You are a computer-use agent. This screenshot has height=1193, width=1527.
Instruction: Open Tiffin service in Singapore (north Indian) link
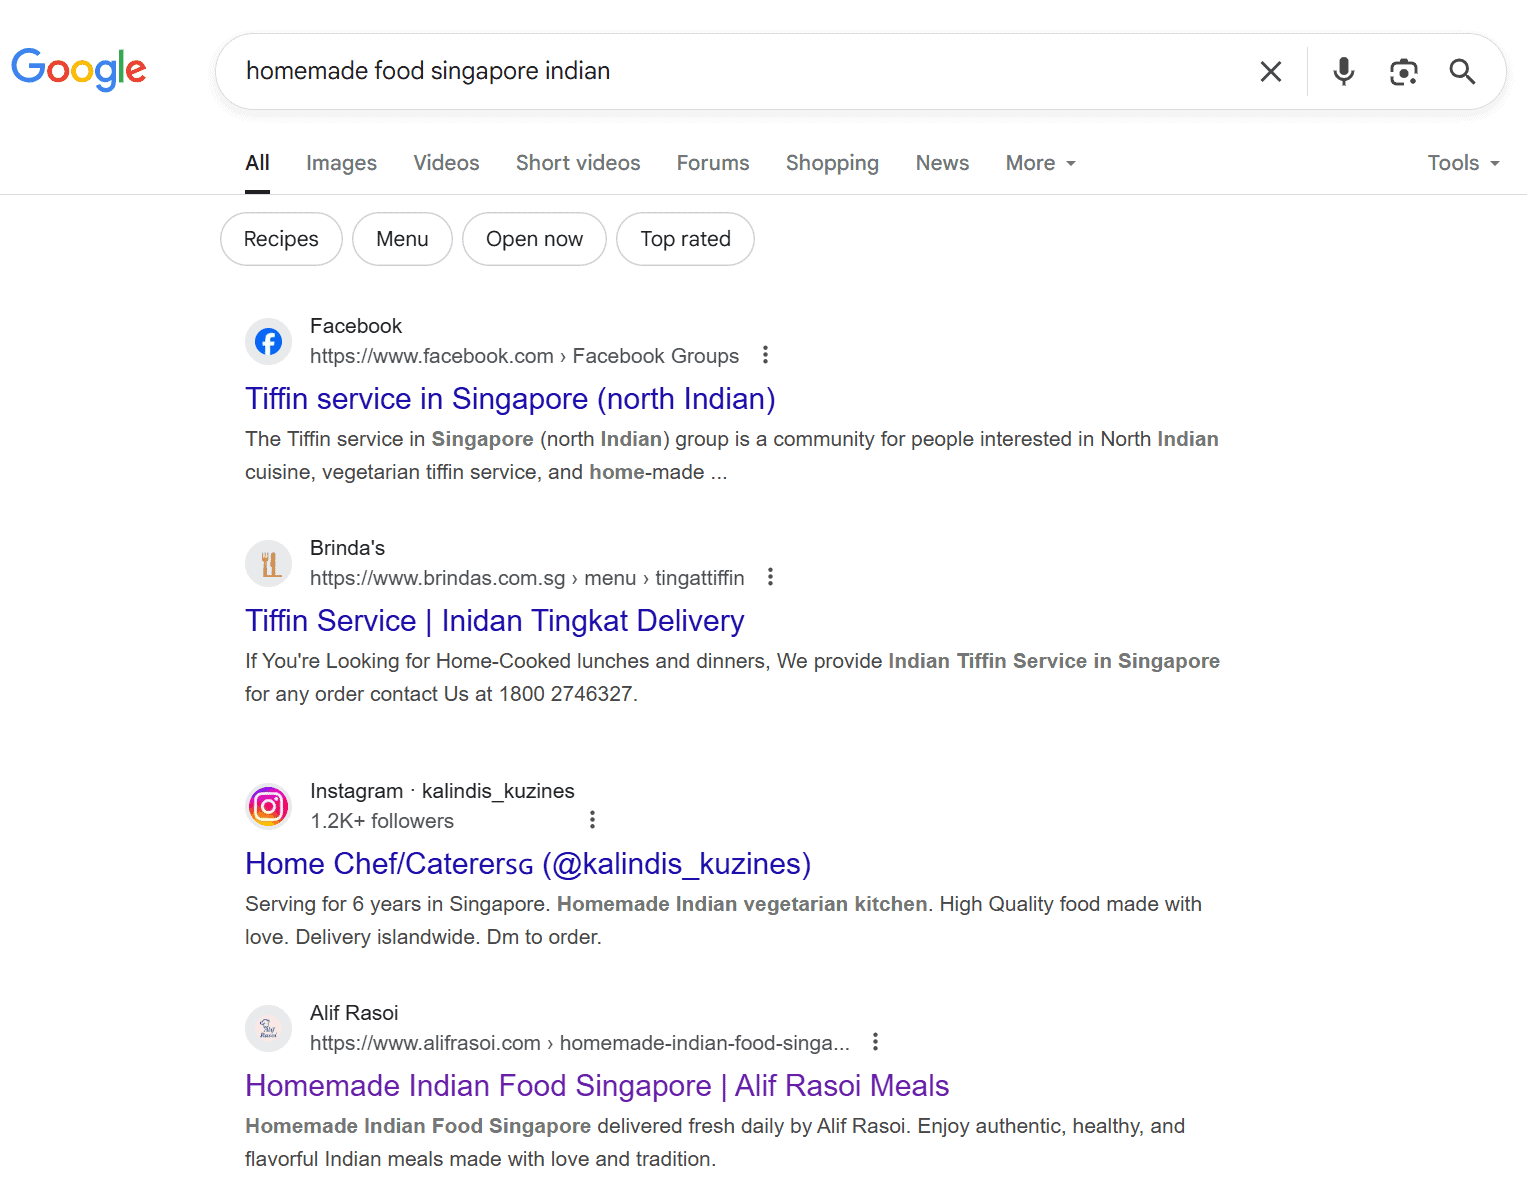pos(510,399)
